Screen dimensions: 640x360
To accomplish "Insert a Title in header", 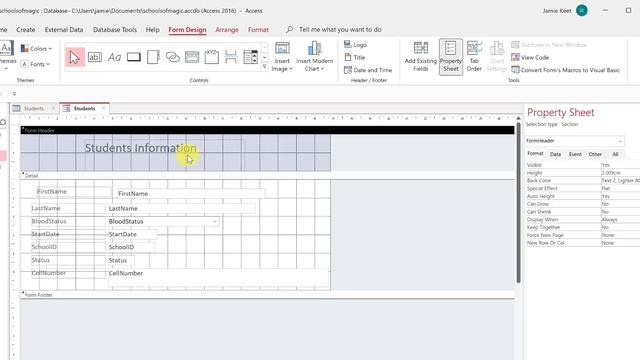I will [355, 58].
